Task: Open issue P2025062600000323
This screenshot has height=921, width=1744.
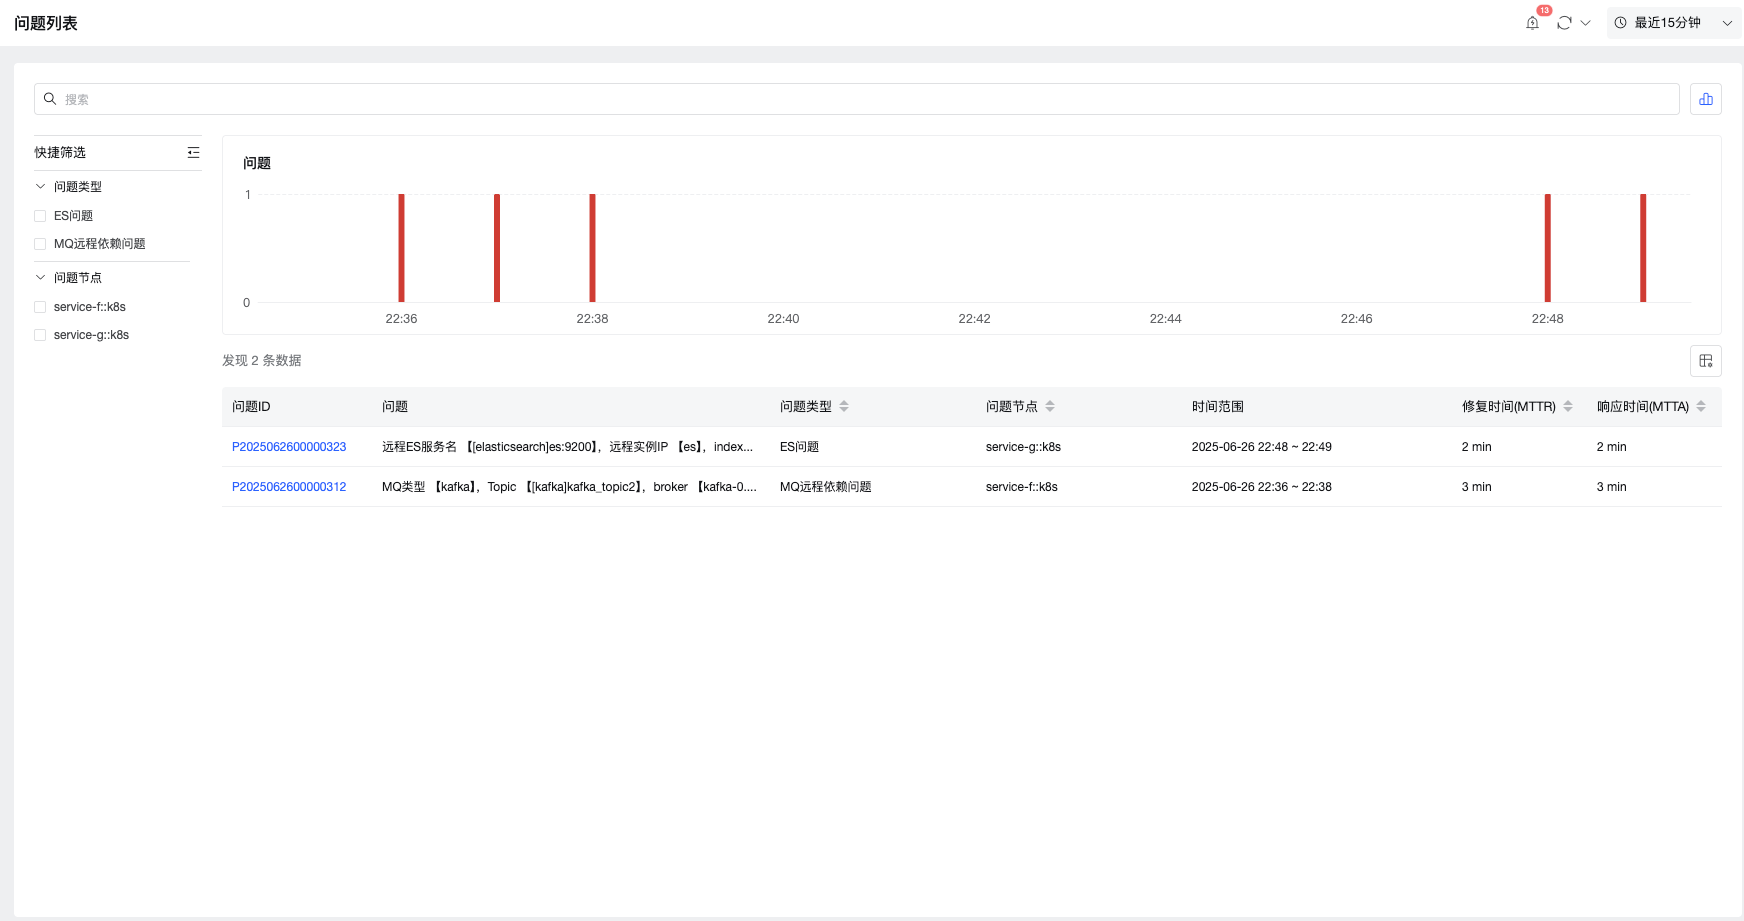Action: [289, 447]
